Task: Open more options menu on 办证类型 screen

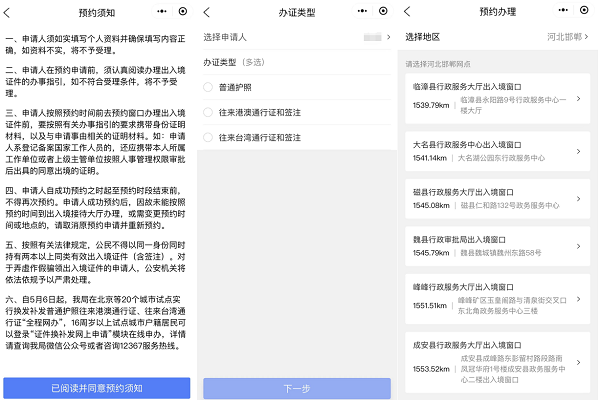Action: [x=362, y=11]
